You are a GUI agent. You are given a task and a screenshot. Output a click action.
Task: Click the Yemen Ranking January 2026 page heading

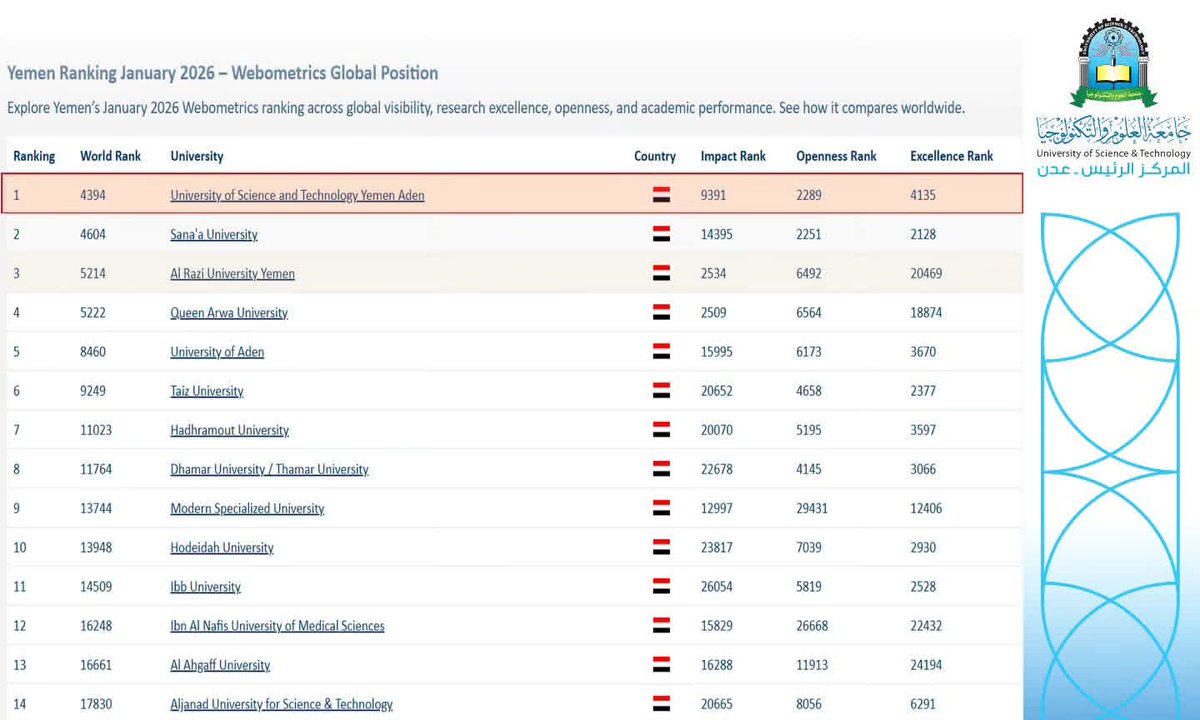click(x=222, y=73)
